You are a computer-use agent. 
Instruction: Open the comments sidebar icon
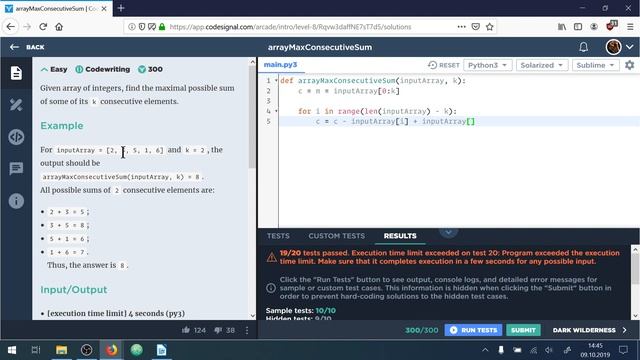(x=16, y=169)
